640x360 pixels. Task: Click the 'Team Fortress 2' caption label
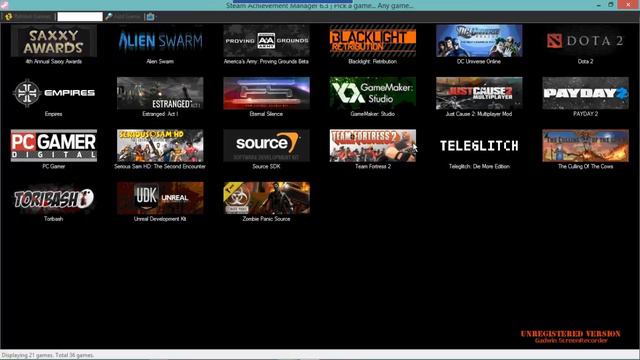(x=373, y=167)
